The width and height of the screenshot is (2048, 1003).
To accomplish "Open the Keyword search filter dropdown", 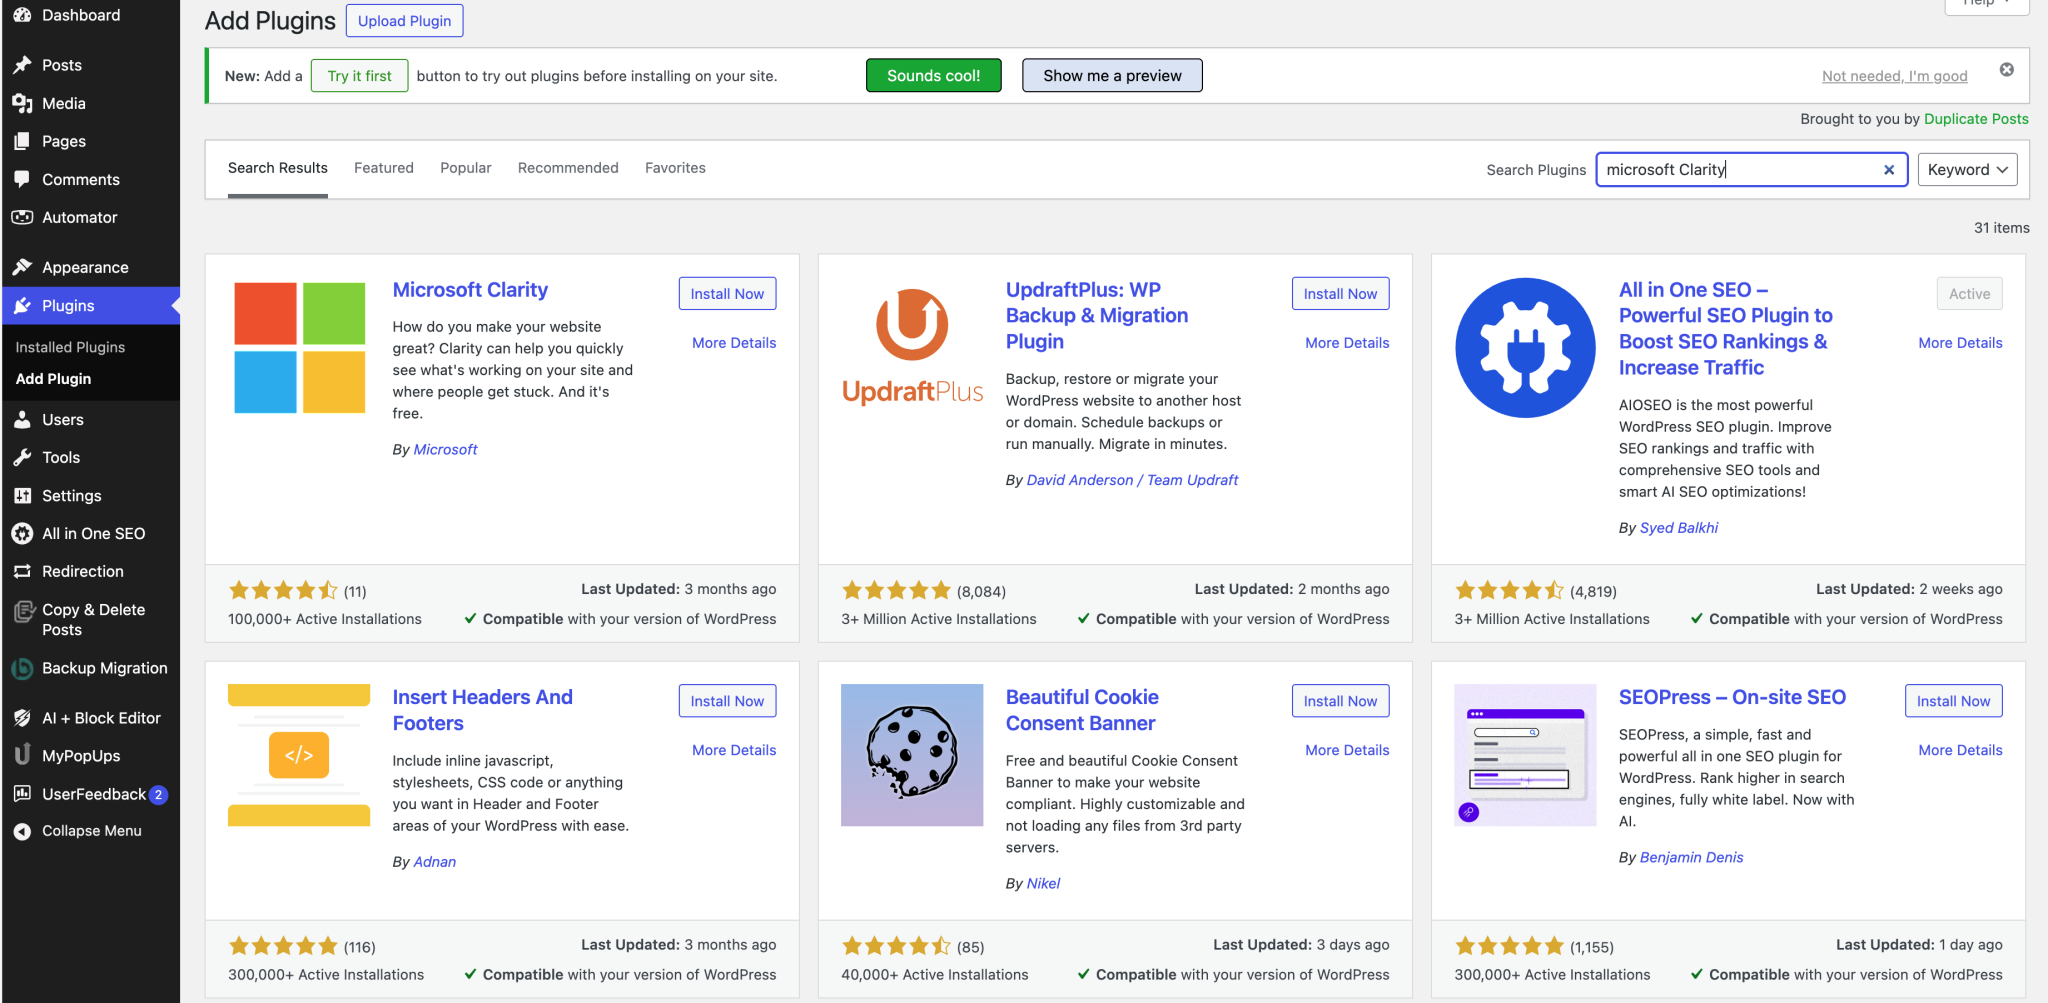I will (1966, 169).
